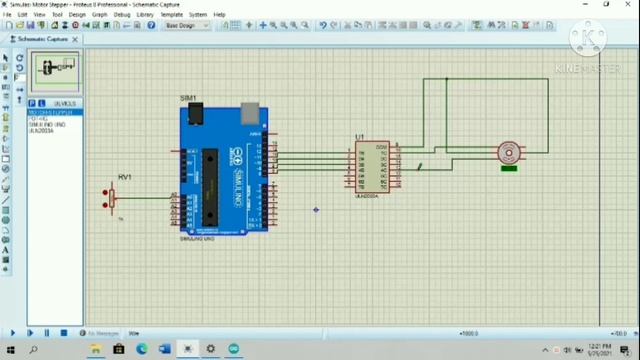Open the Library menu
Viewport: 640px width, 360px height.
[x=145, y=15]
